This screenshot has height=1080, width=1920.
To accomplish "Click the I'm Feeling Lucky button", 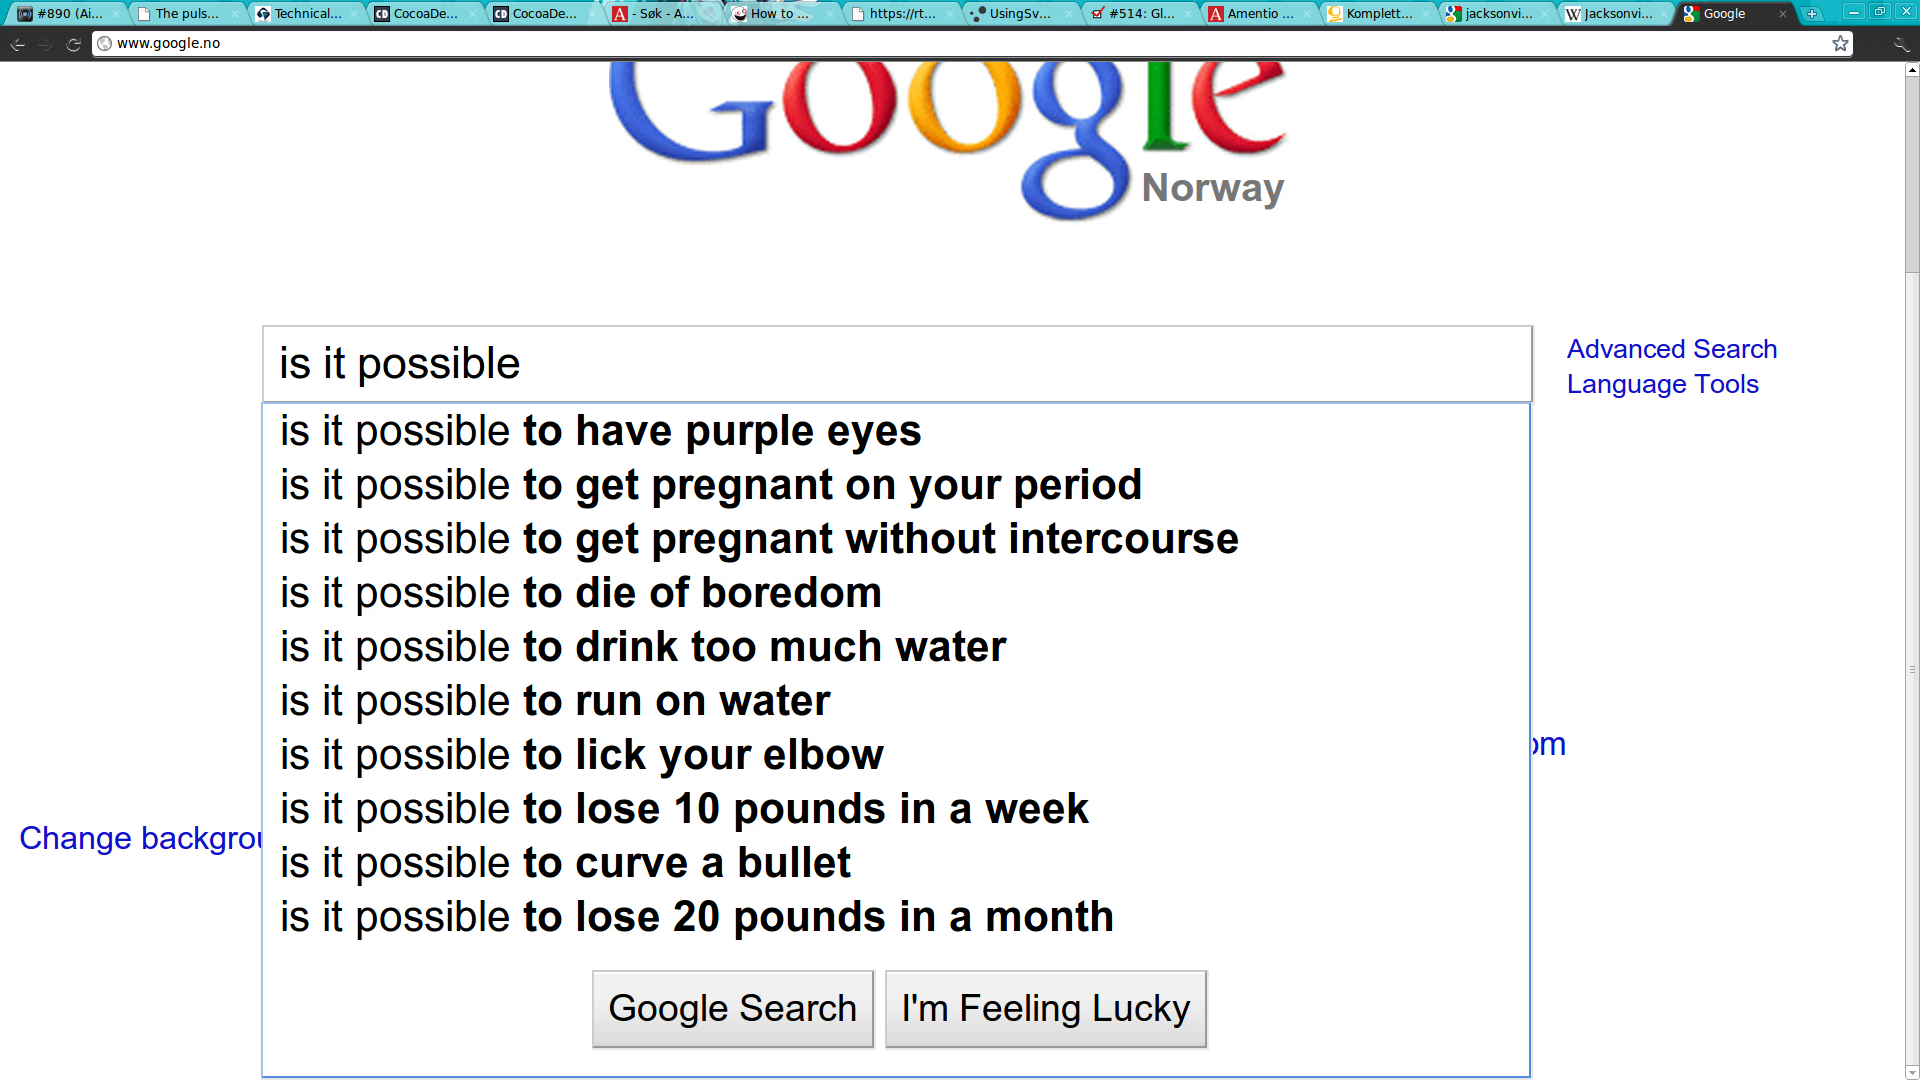I will tap(1046, 1008).
